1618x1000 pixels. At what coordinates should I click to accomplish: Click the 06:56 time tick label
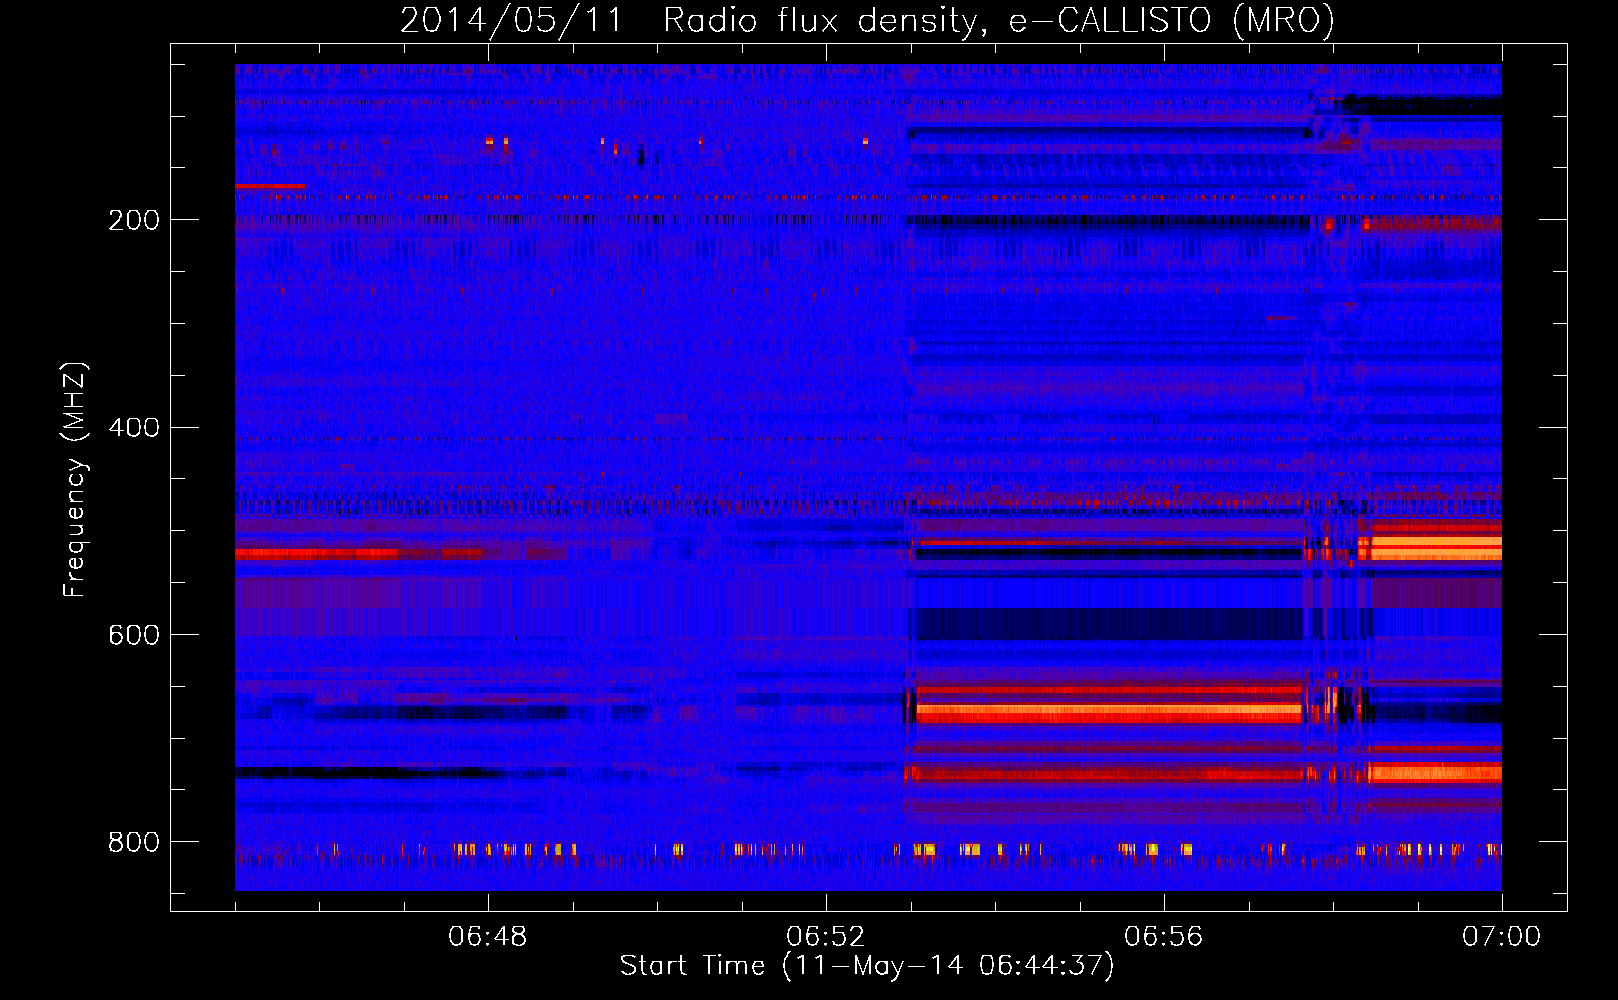(x=1164, y=937)
